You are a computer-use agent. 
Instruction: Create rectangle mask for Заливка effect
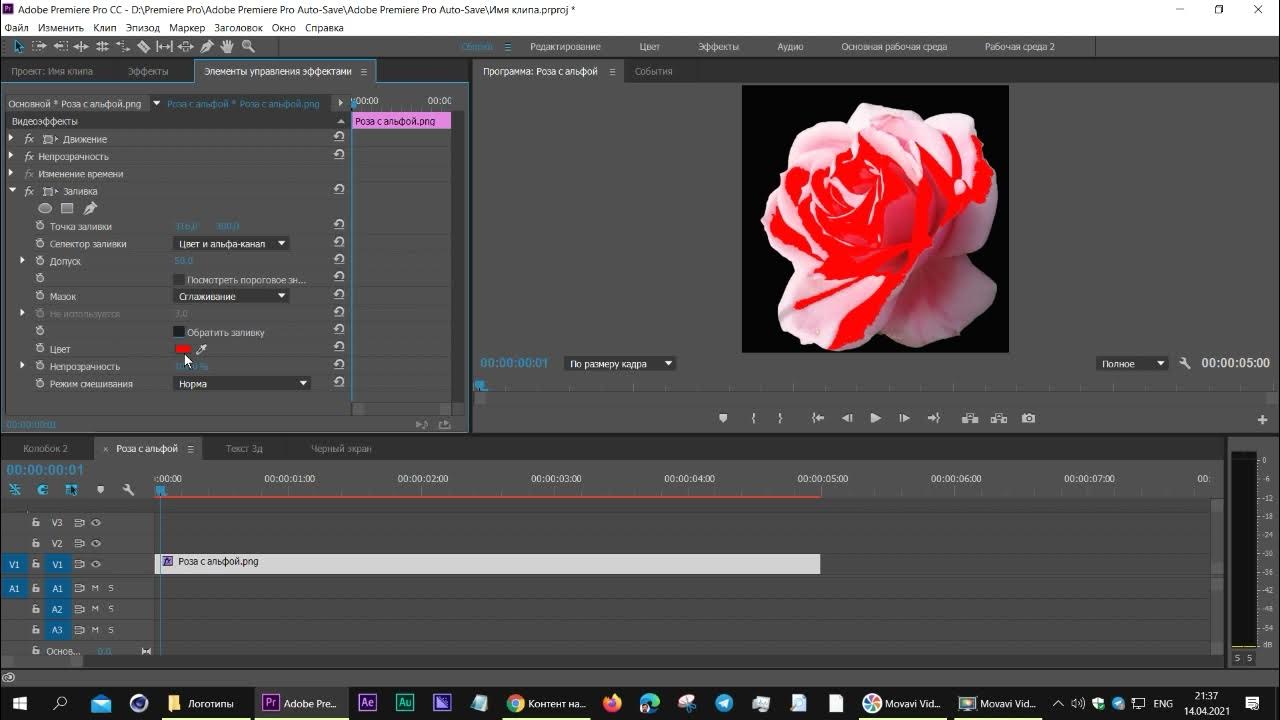(67, 208)
